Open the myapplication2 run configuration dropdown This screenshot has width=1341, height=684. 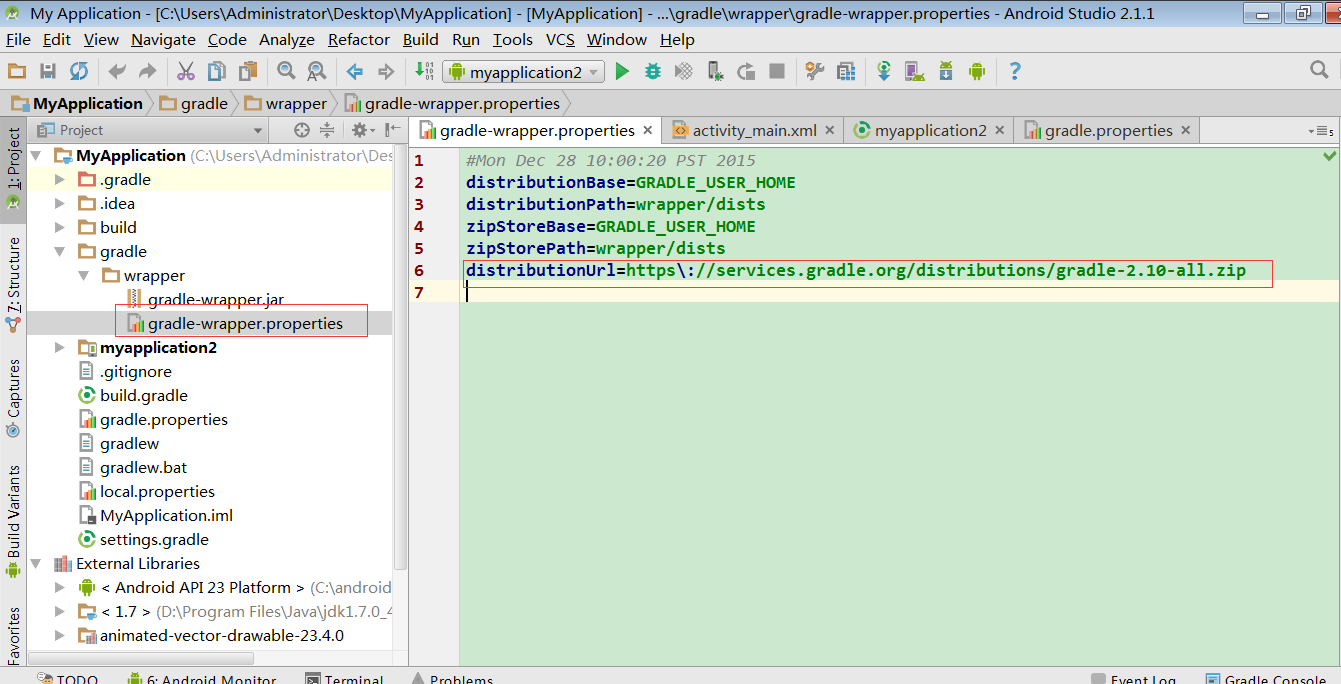tap(524, 72)
